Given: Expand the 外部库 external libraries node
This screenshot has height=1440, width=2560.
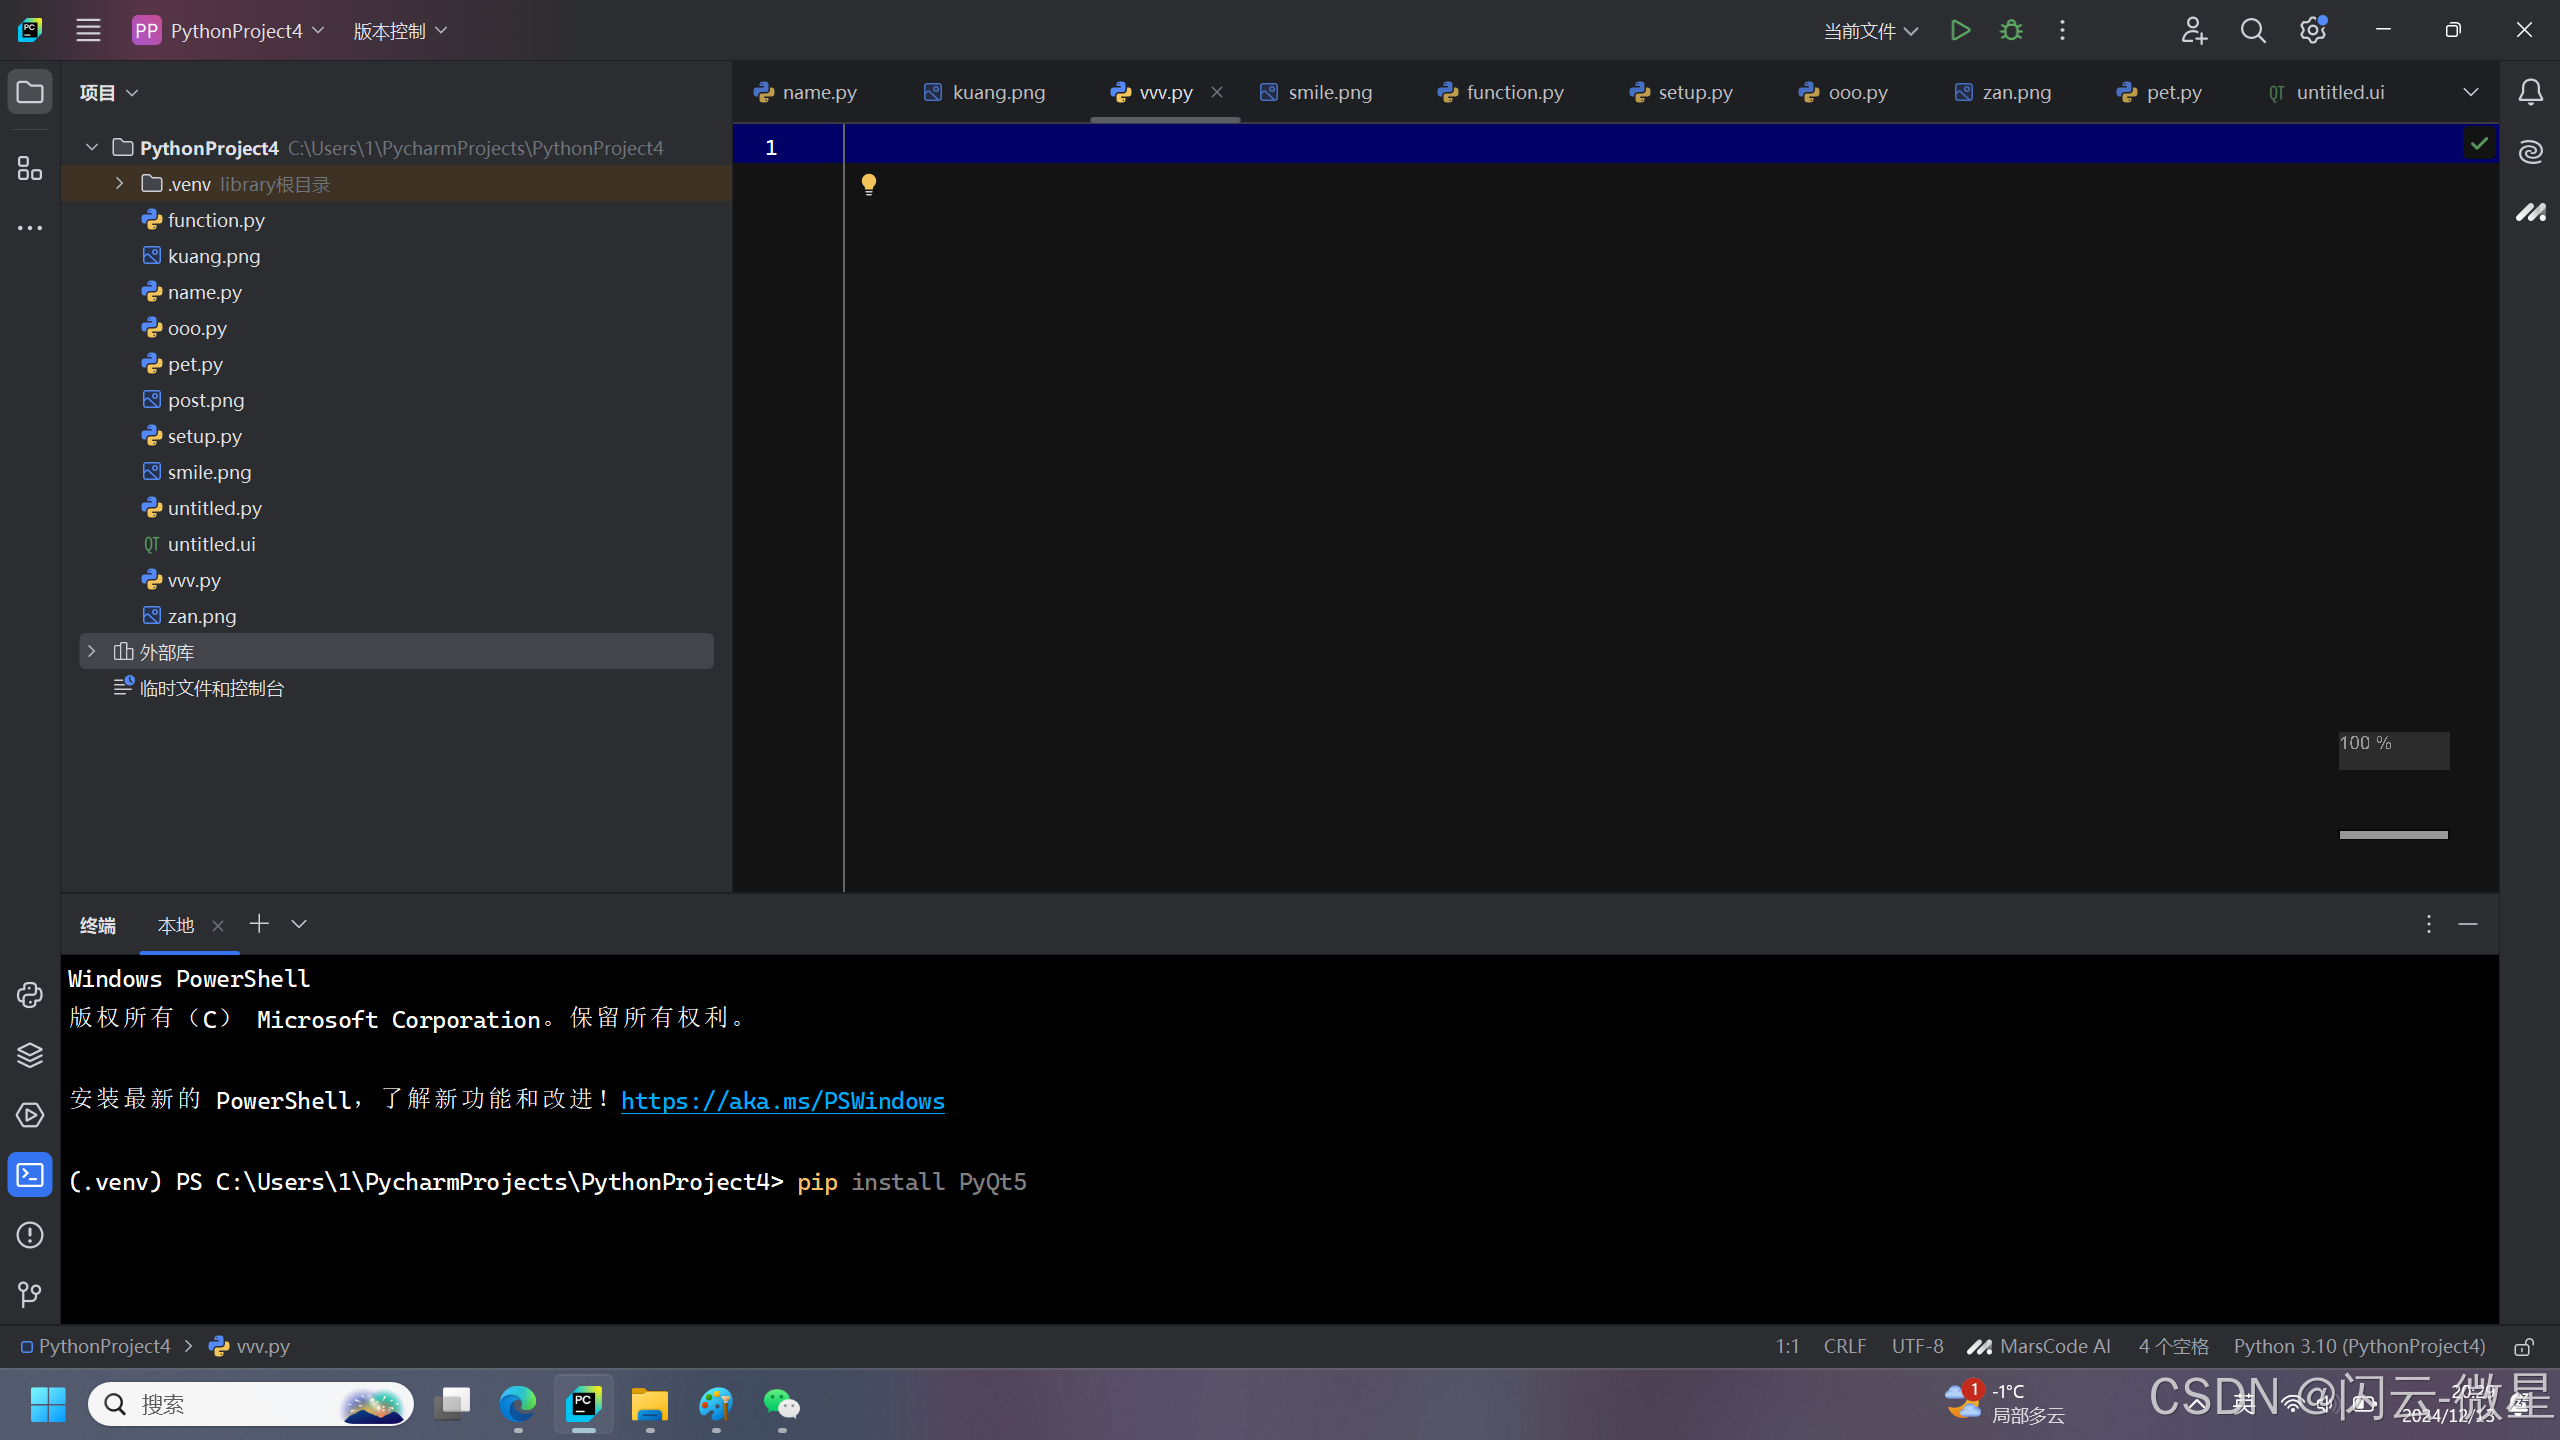Looking at the screenshot, I should pos(92,652).
